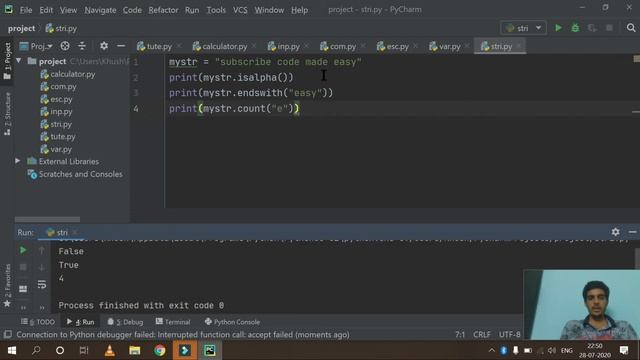Click Select Opened File target icon
Screen dimensions: 640x360
(64, 46)
